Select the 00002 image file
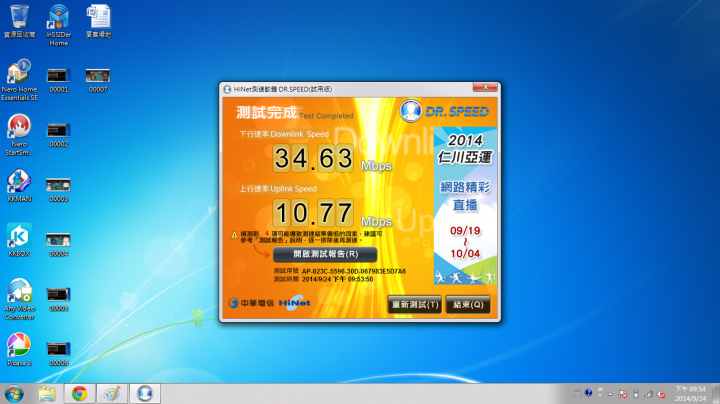 (x=58, y=135)
